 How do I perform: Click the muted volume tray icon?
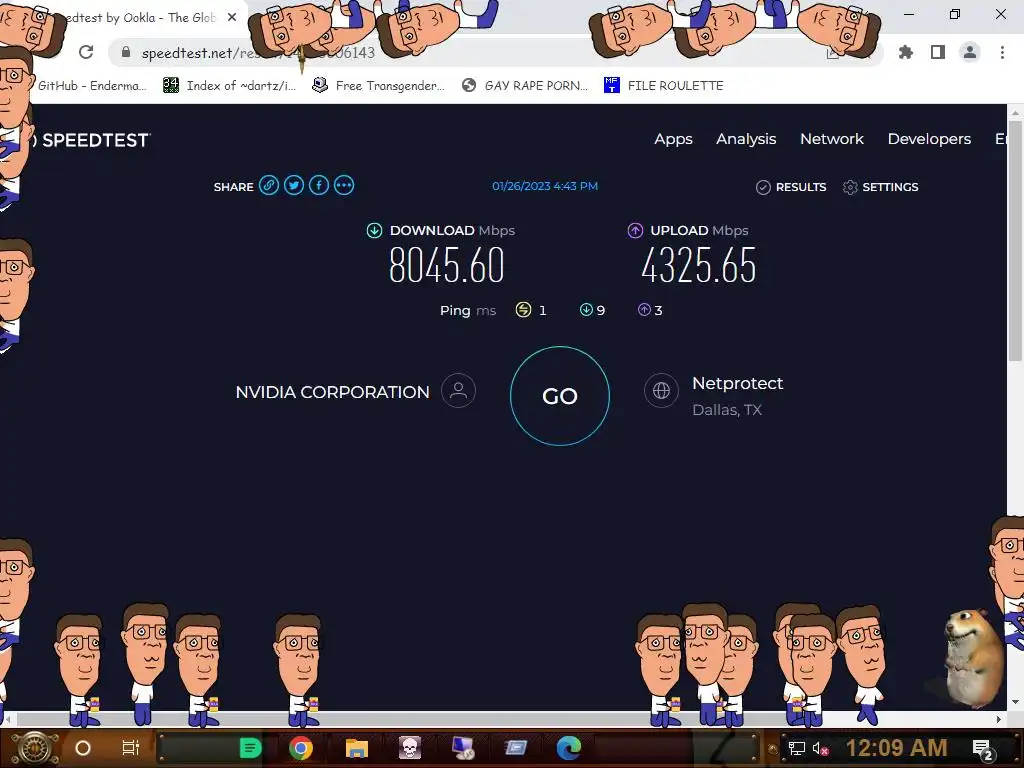820,749
